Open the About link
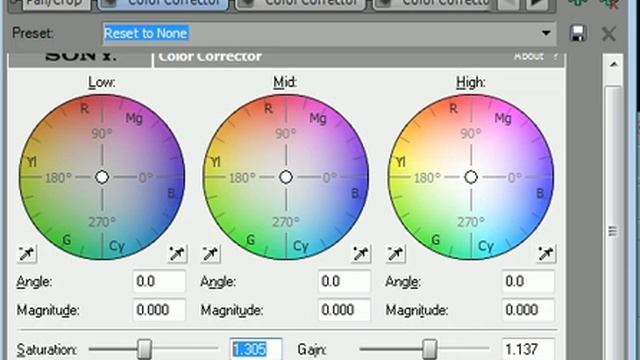The image size is (640, 360). click(x=529, y=56)
